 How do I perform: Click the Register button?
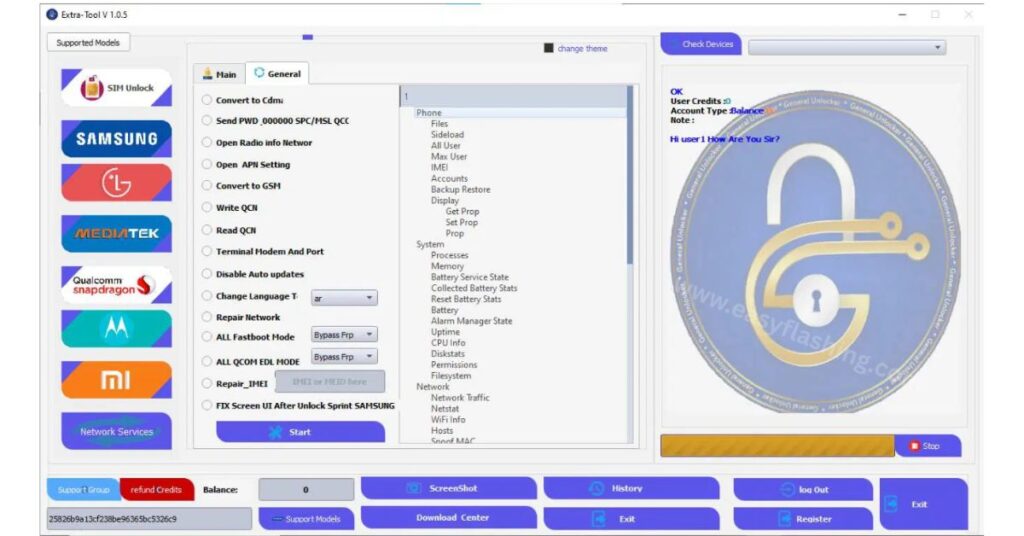point(803,519)
